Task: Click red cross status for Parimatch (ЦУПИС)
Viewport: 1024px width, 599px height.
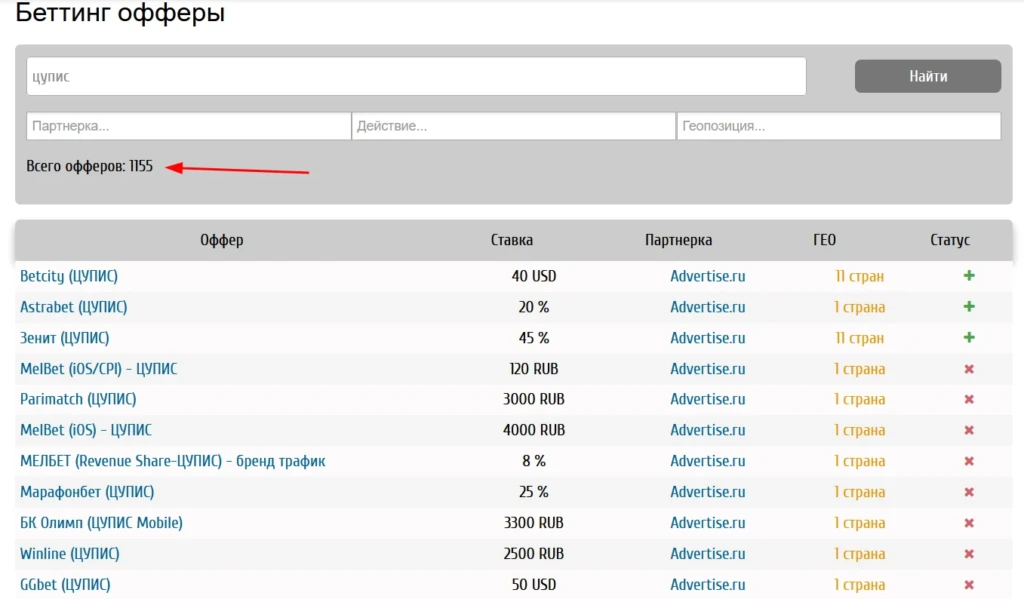Action: (x=969, y=399)
